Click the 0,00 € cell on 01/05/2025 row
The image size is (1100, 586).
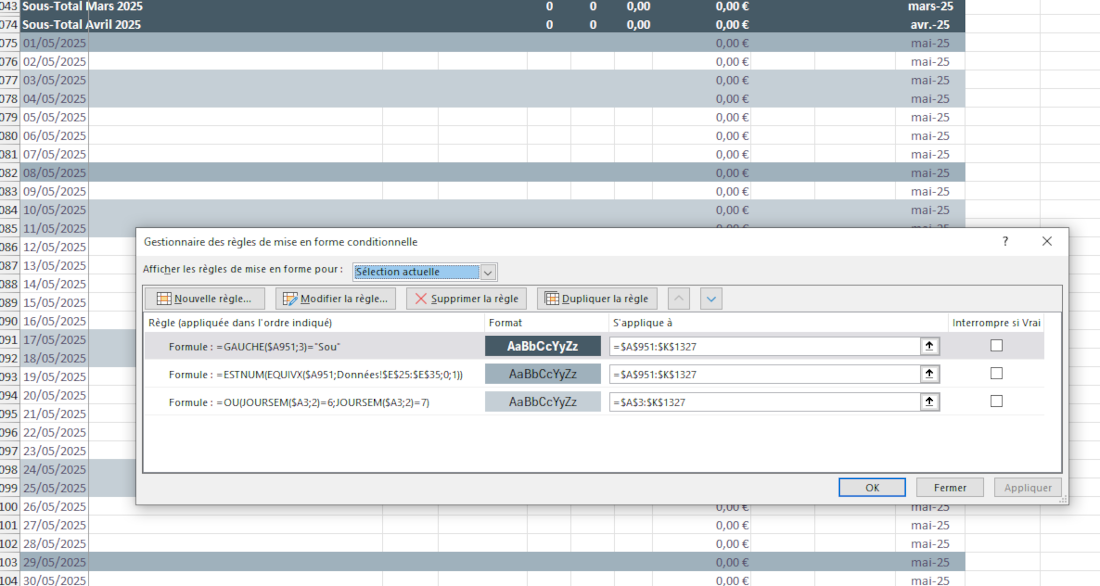click(x=702, y=43)
